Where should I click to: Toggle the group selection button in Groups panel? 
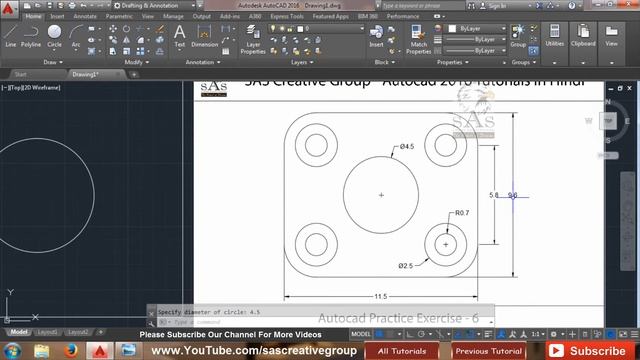533,51
